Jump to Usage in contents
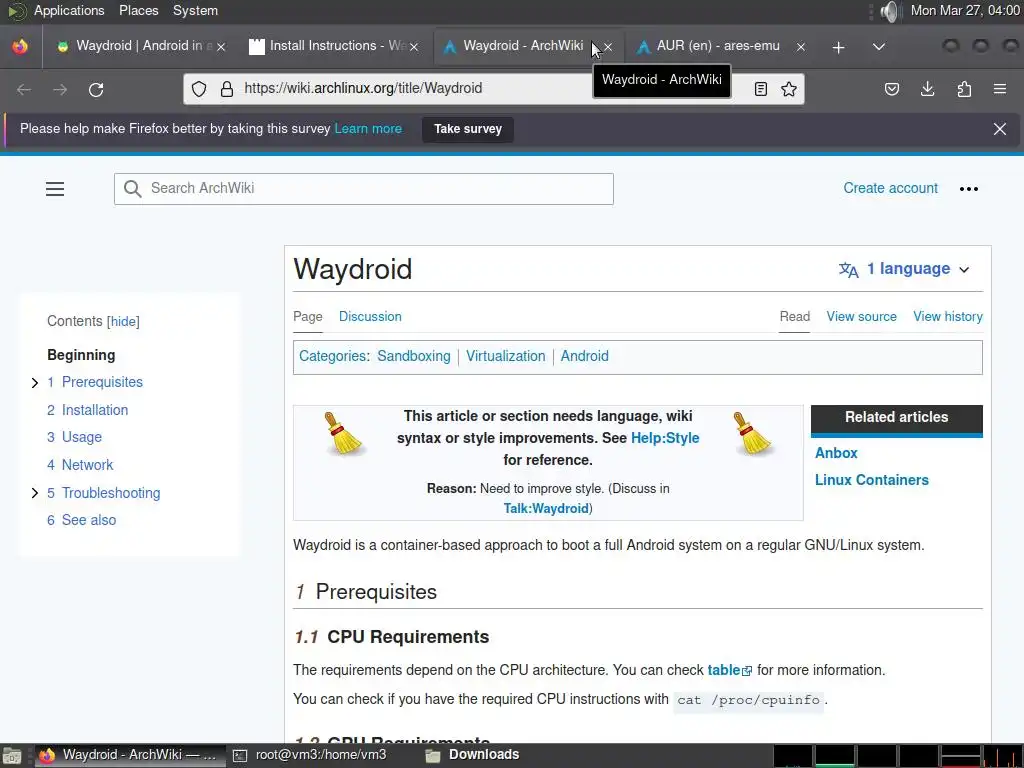The image size is (1024, 768). [82, 437]
